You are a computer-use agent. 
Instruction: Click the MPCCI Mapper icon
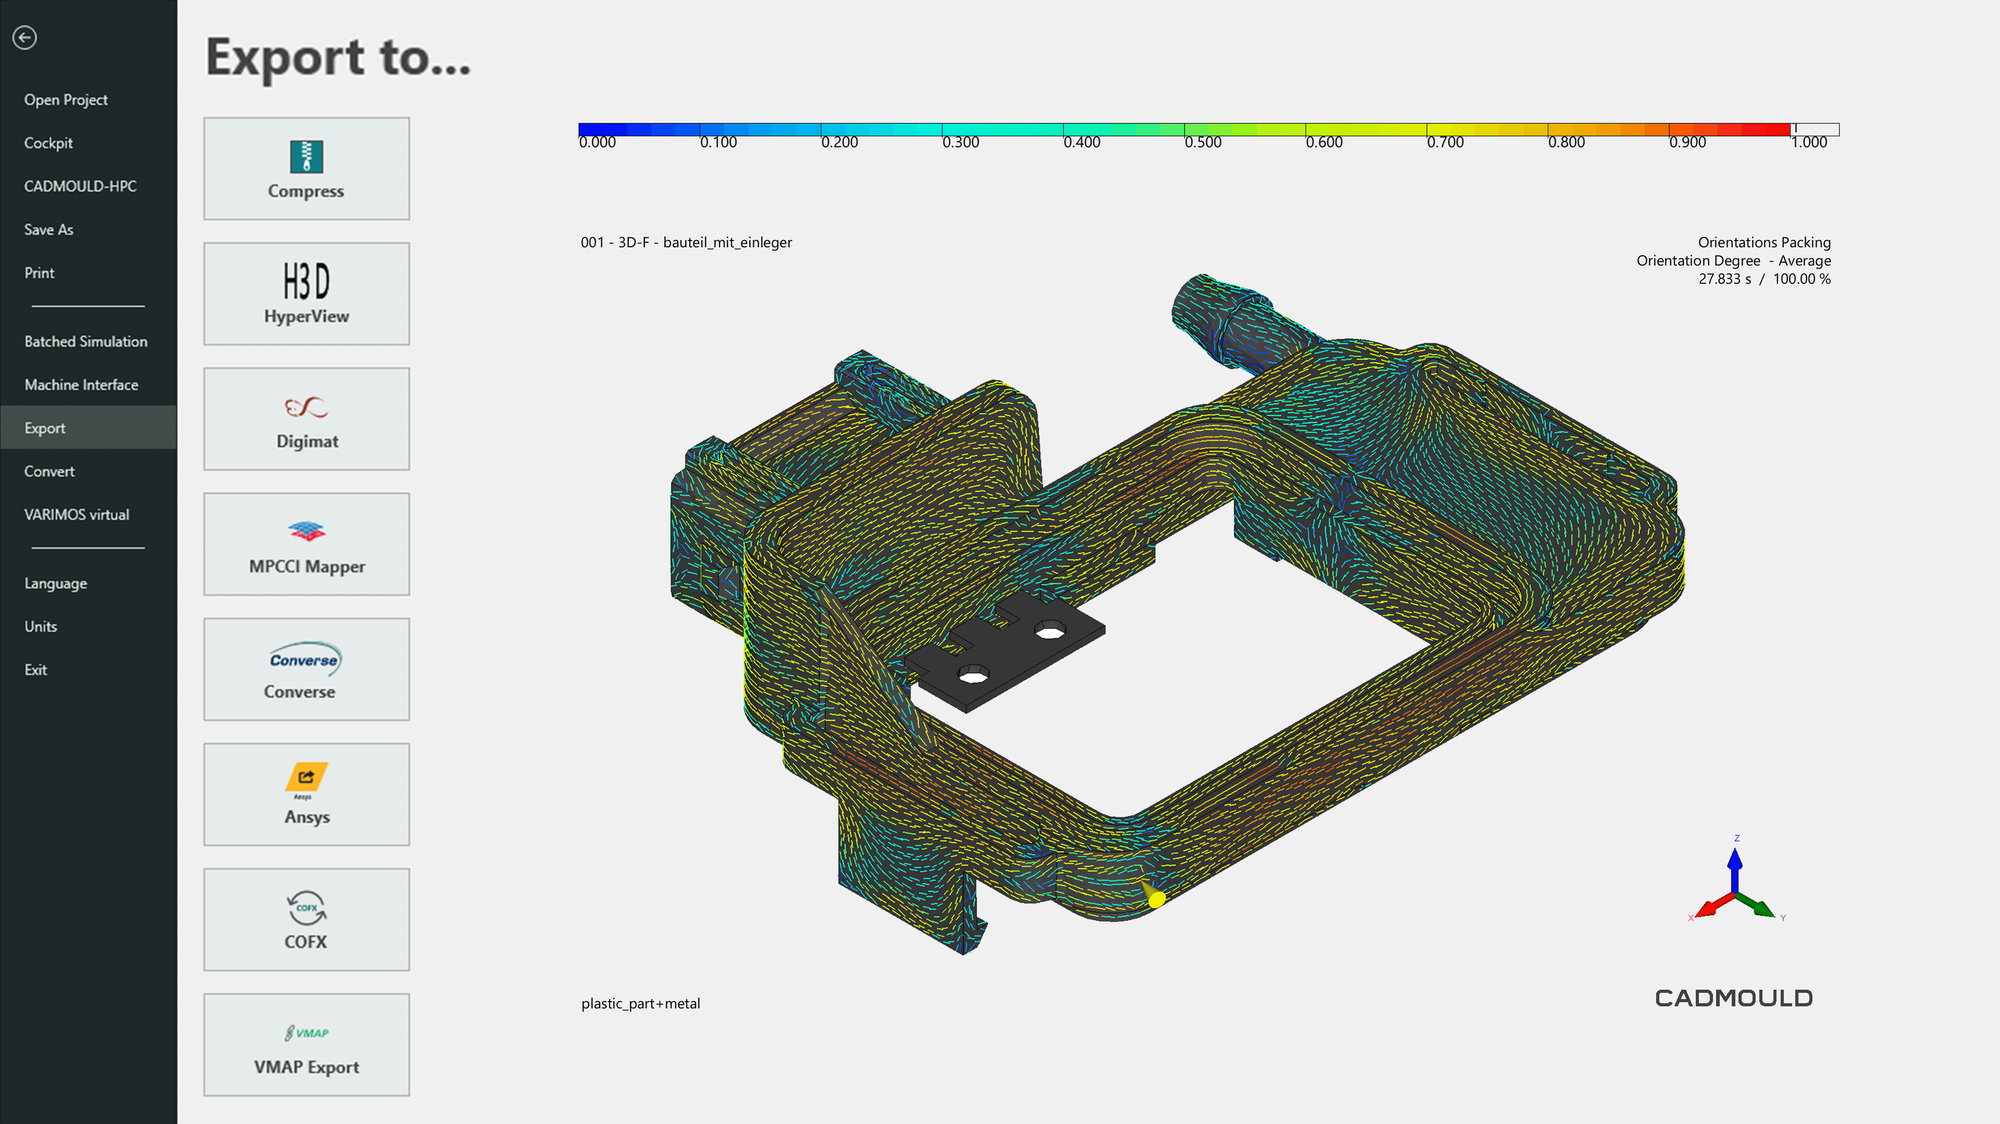click(306, 531)
